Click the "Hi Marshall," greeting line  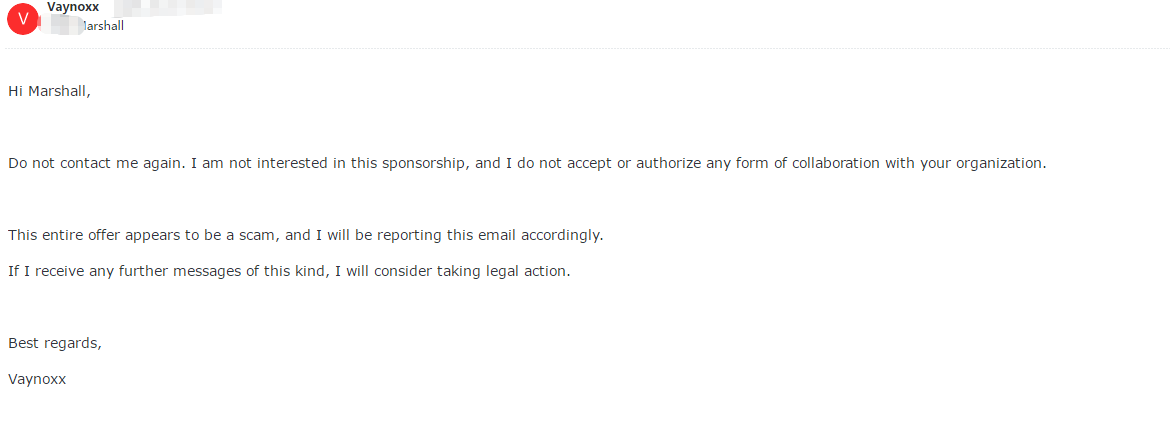pos(49,91)
